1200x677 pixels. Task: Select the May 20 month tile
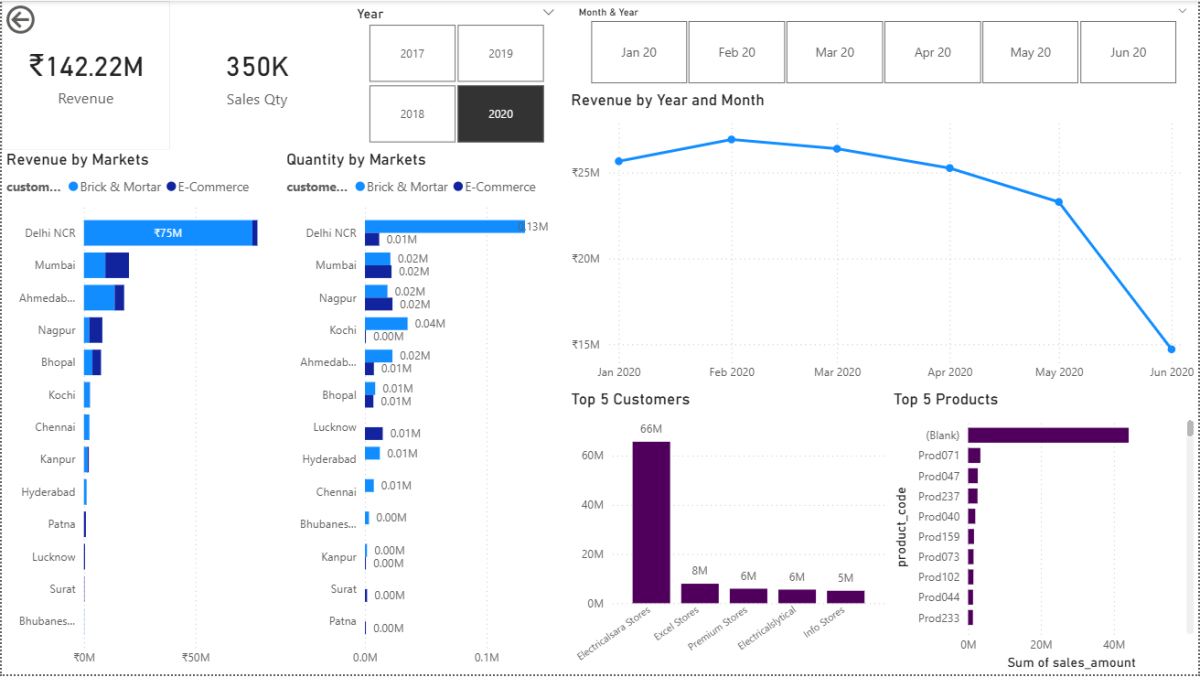(1030, 52)
